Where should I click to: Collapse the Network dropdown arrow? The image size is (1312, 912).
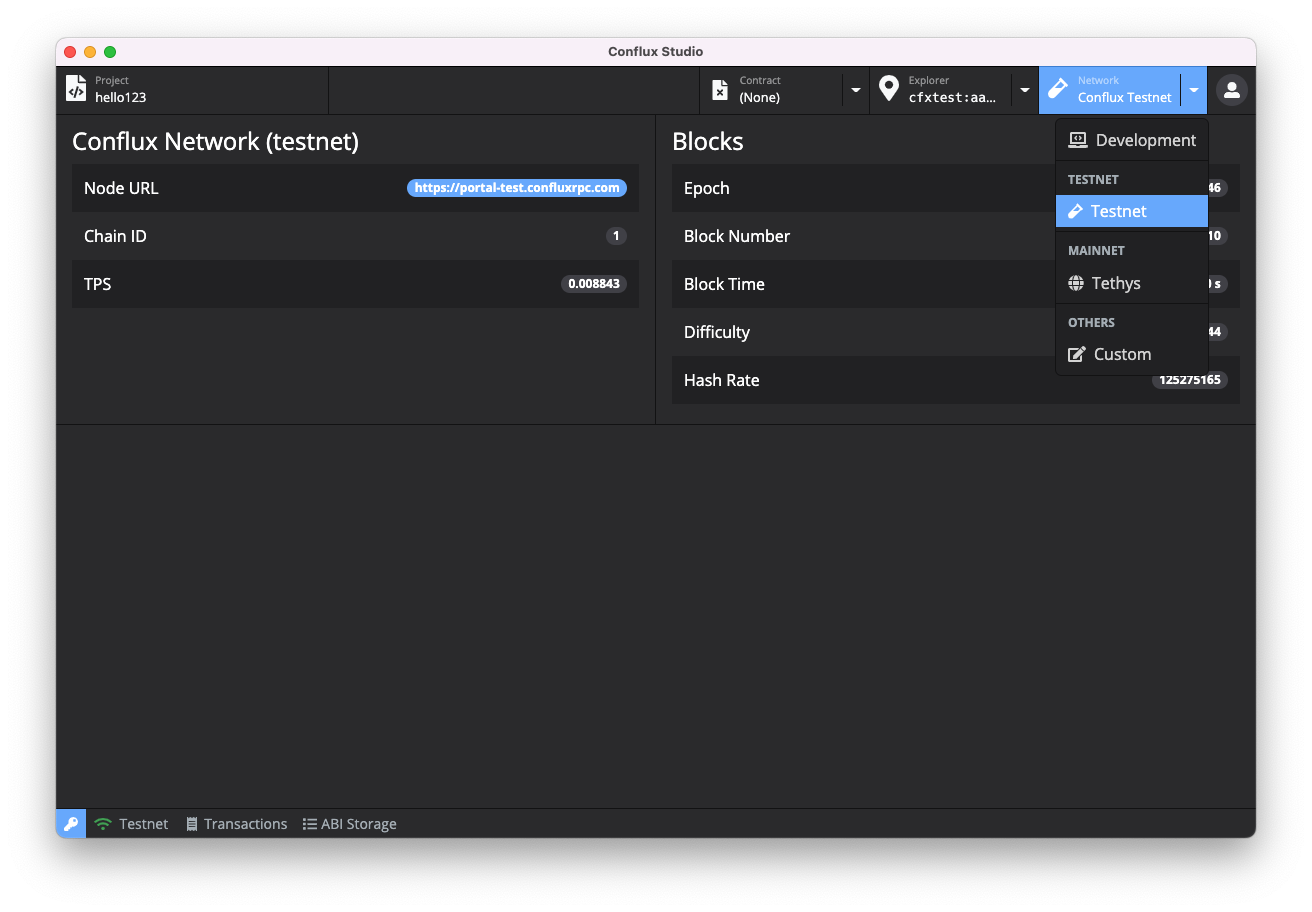[x=1194, y=90]
